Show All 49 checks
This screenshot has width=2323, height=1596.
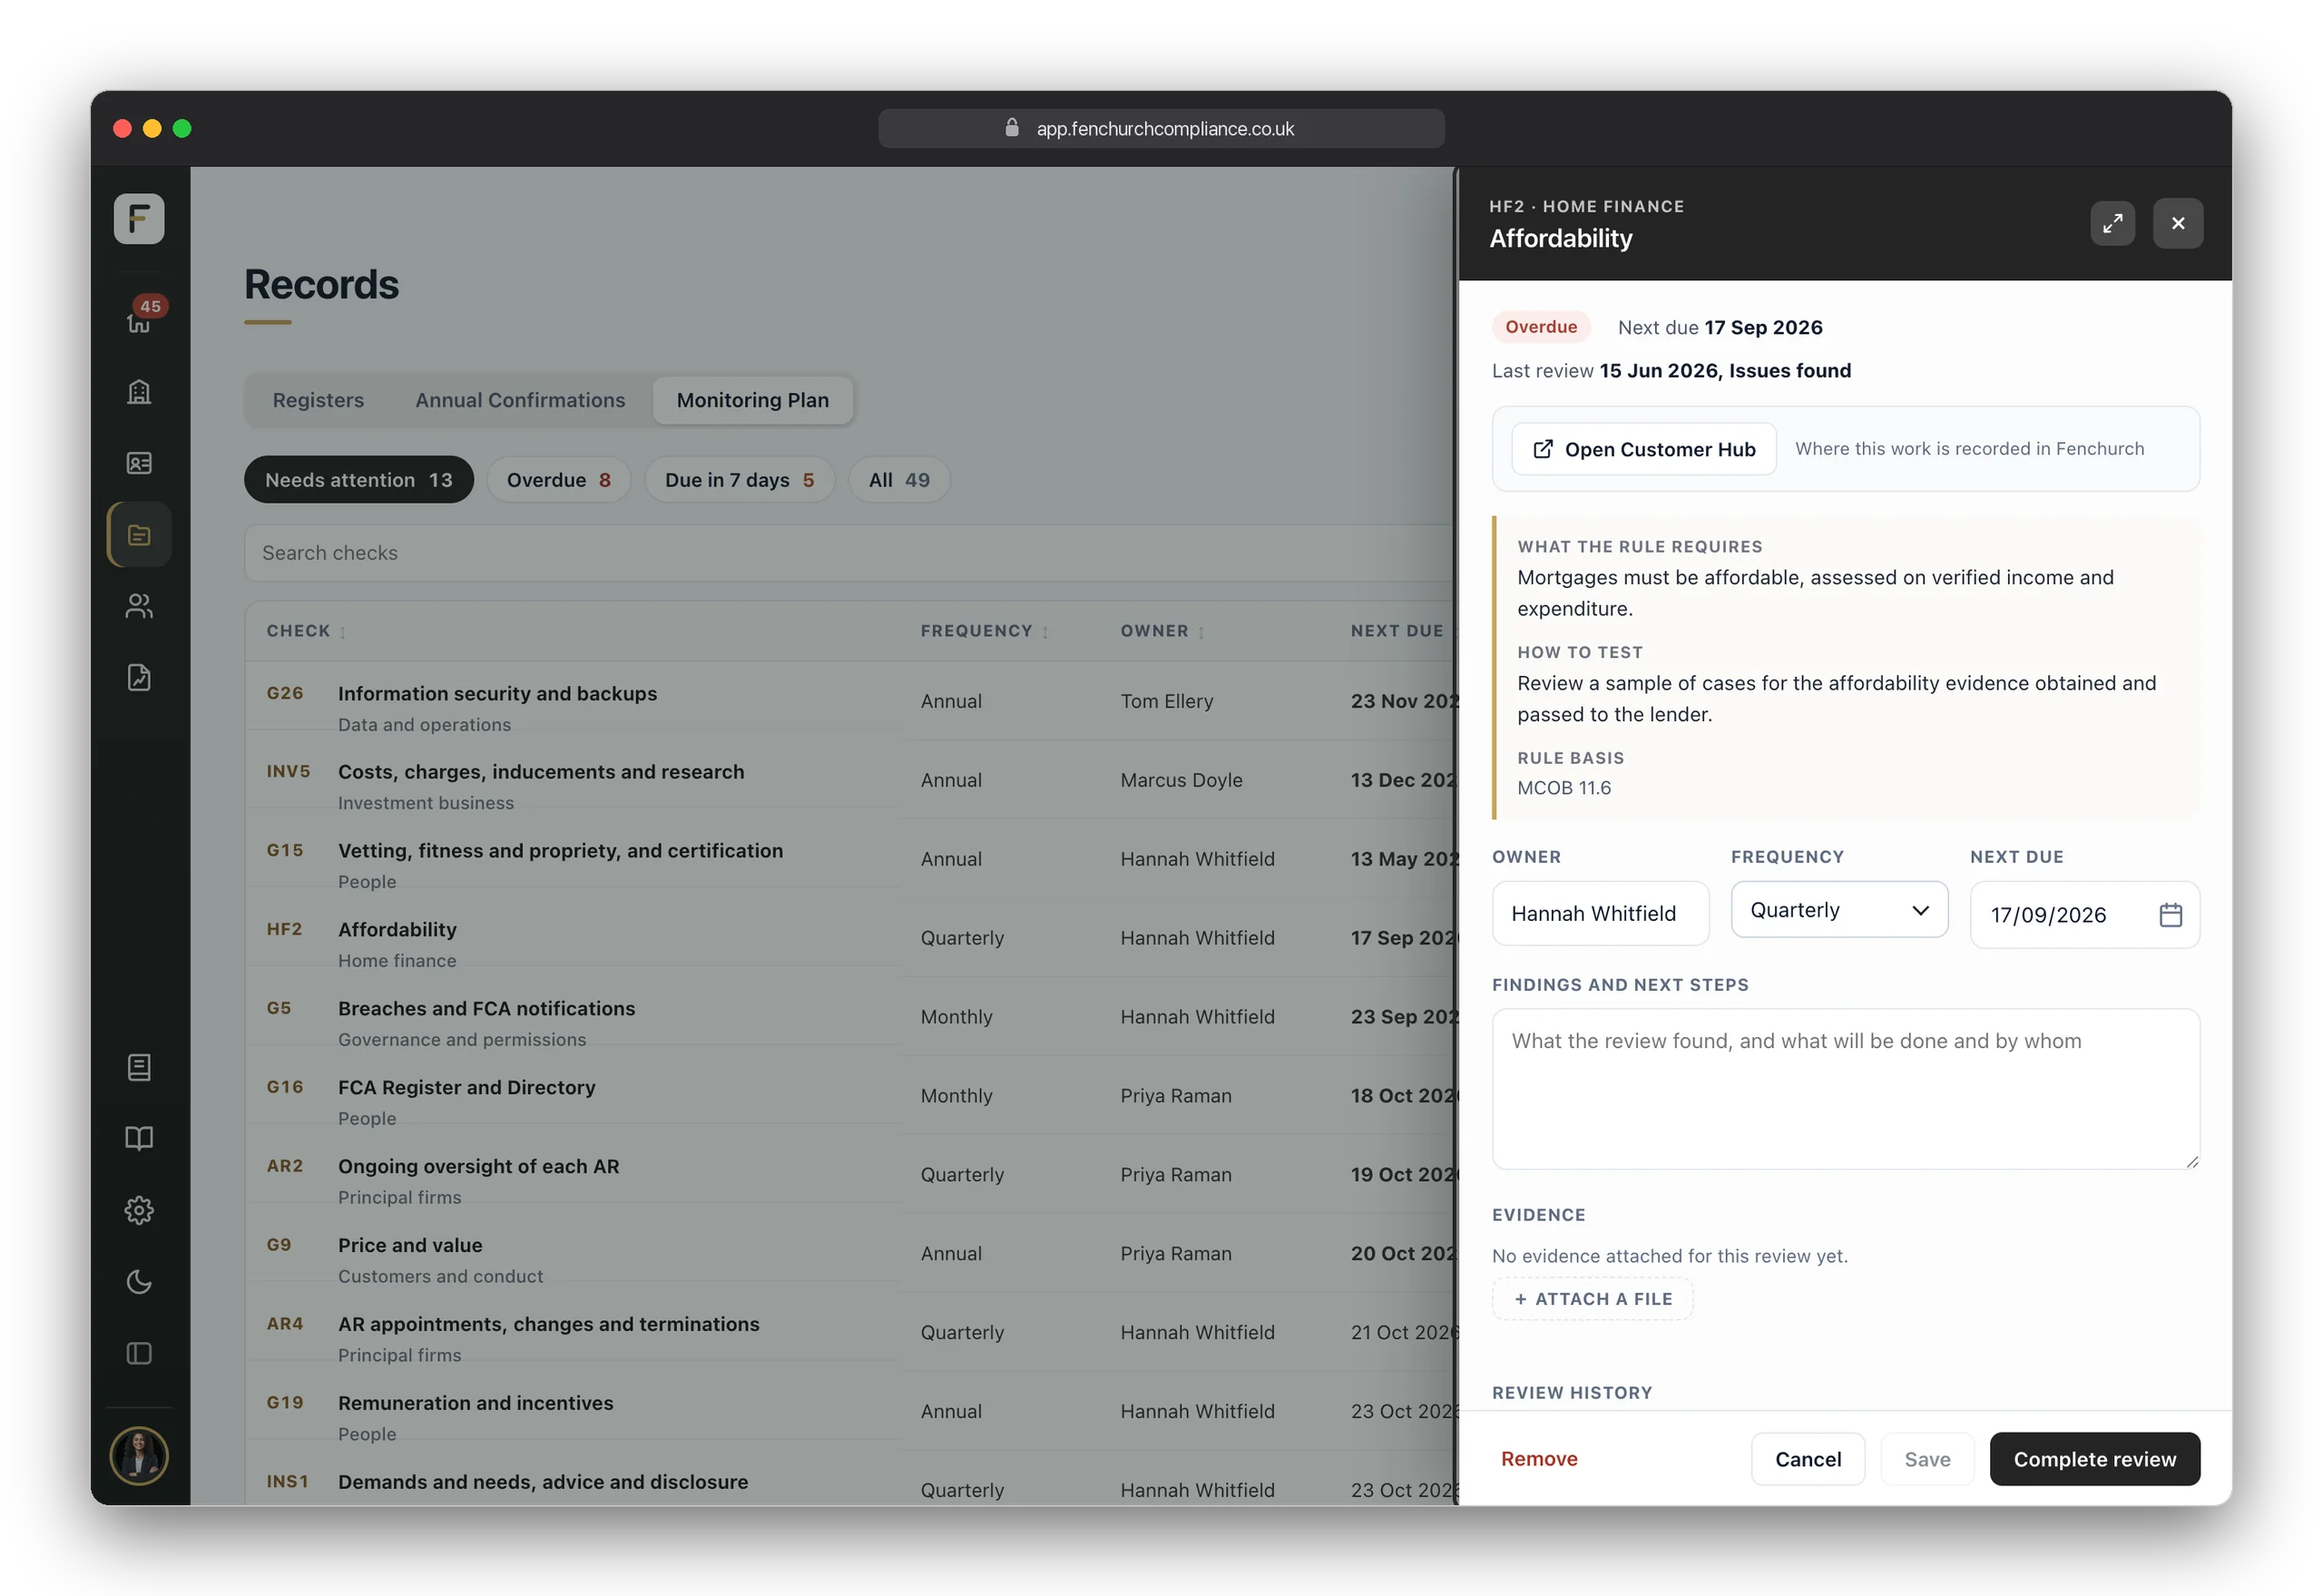click(899, 480)
